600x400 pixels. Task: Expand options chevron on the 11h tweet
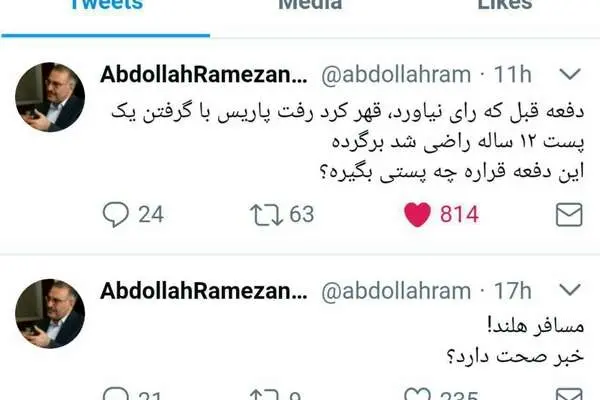(x=570, y=74)
